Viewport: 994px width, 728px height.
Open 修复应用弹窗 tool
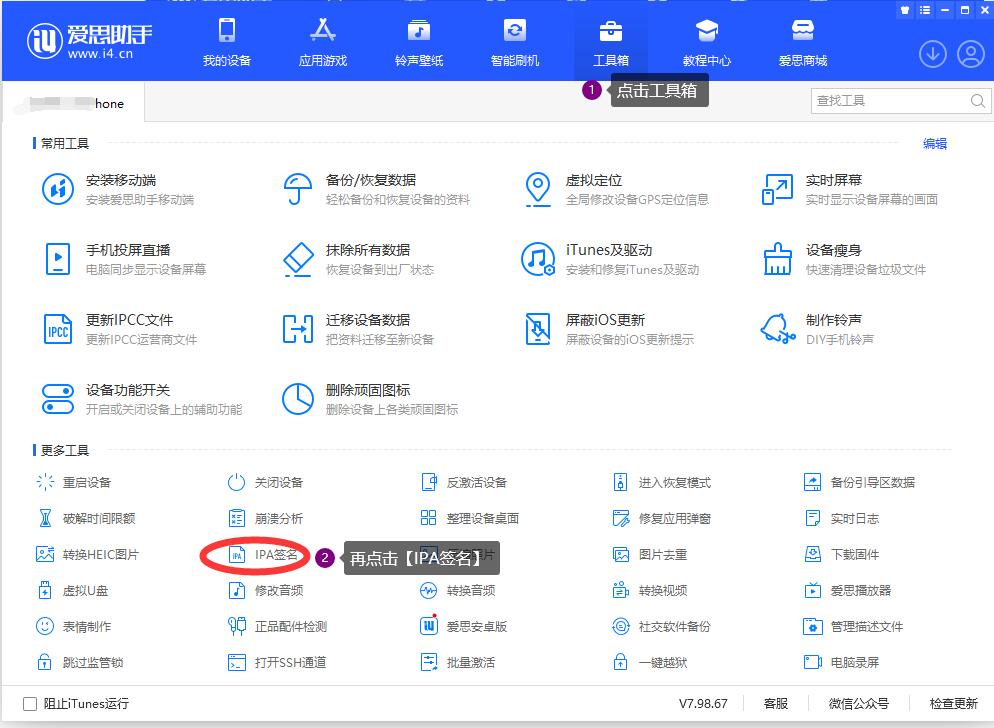click(x=662, y=519)
